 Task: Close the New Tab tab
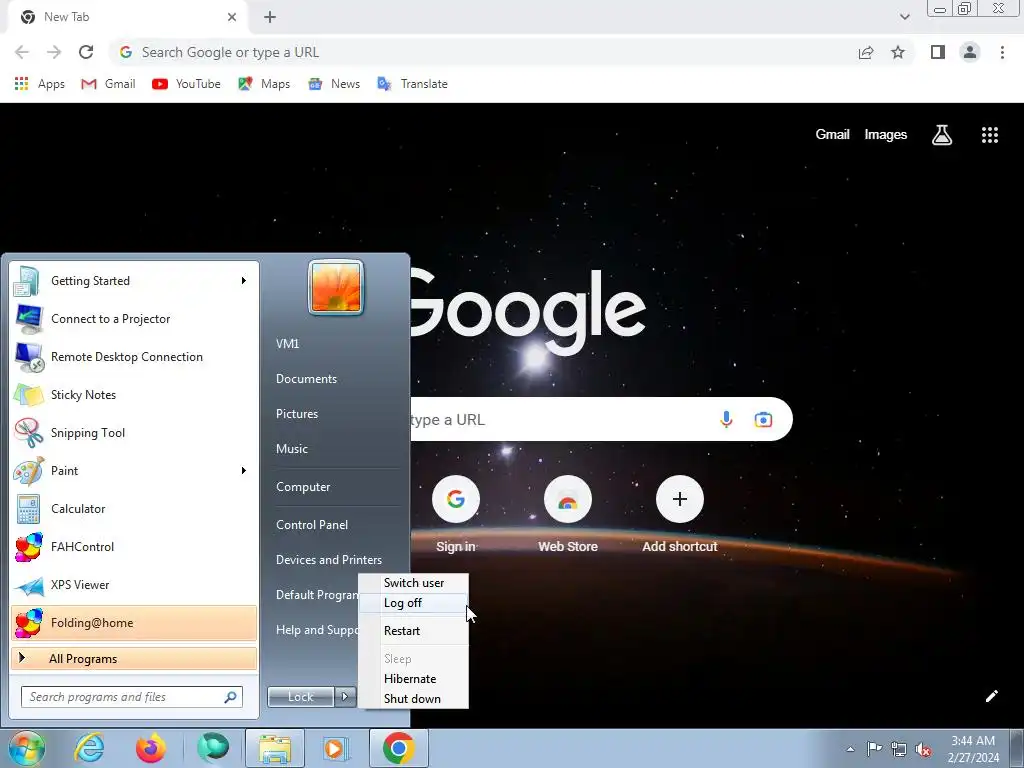pos(232,17)
